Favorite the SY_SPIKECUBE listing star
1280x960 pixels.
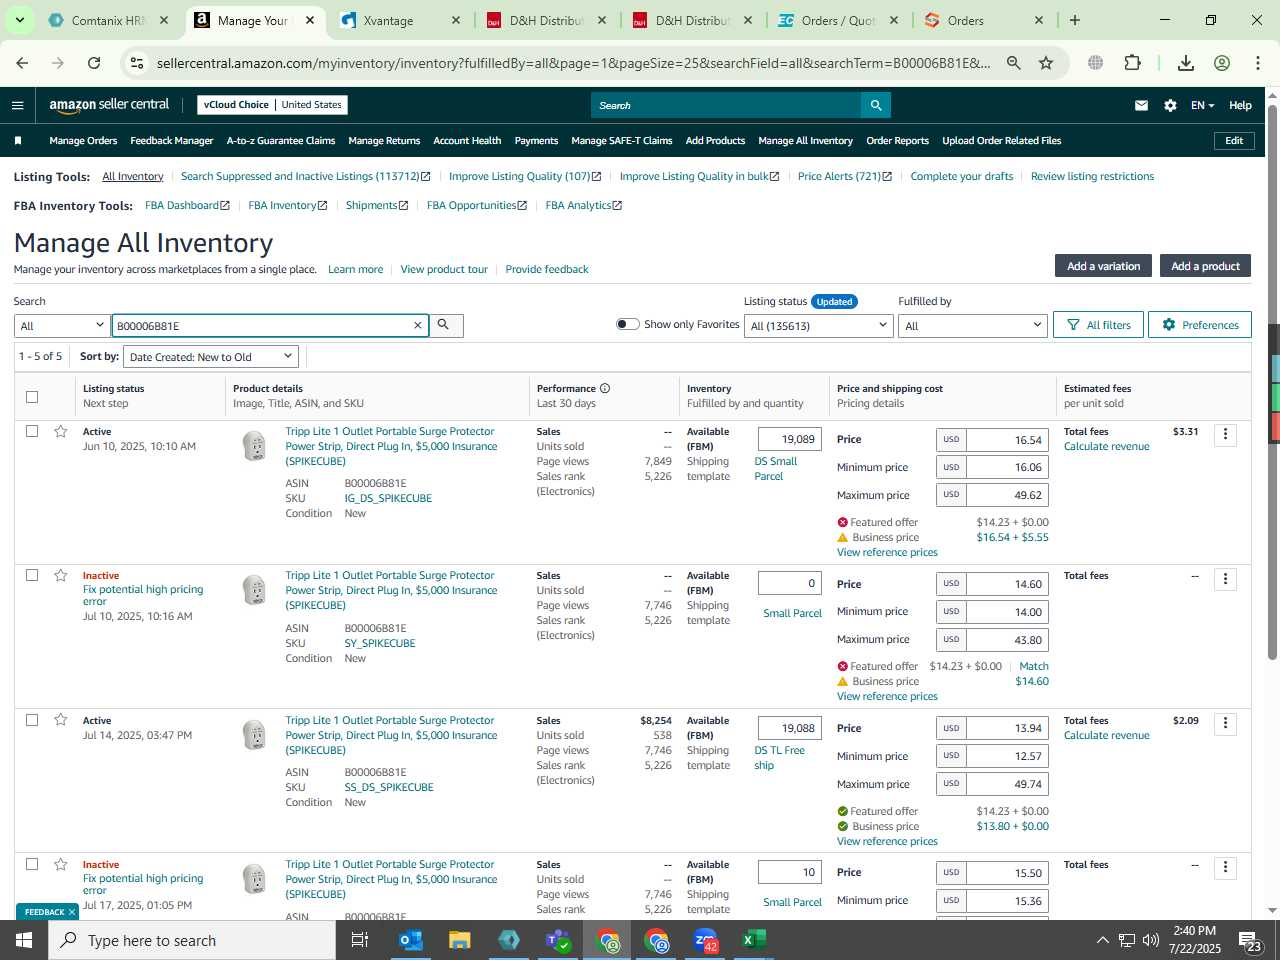click(x=61, y=575)
